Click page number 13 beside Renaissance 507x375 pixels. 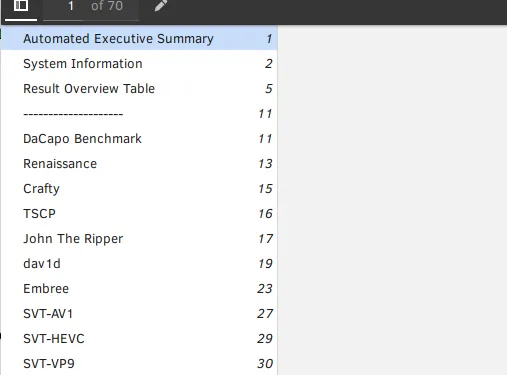[x=265, y=164]
